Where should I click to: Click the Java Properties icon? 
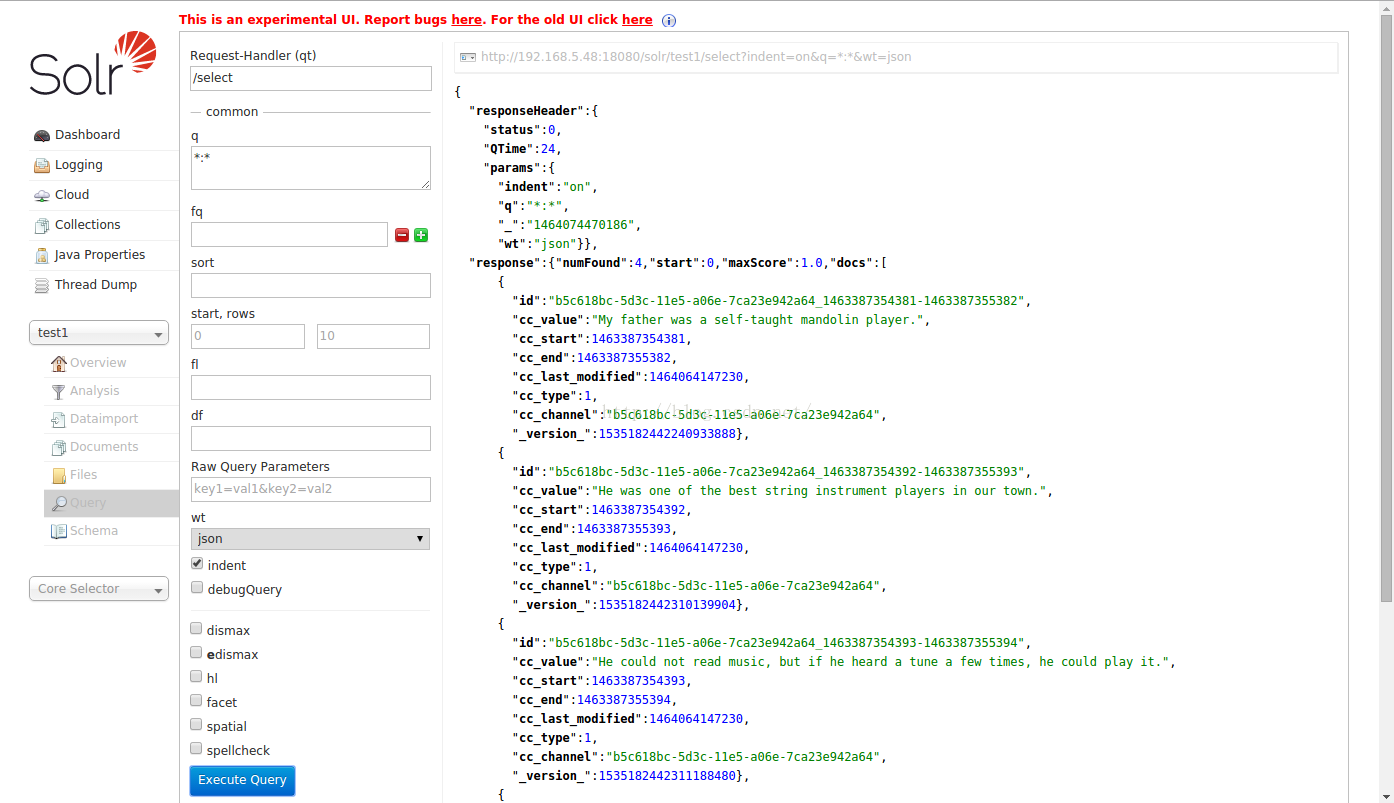pyautogui.click(x=42, y=256)
